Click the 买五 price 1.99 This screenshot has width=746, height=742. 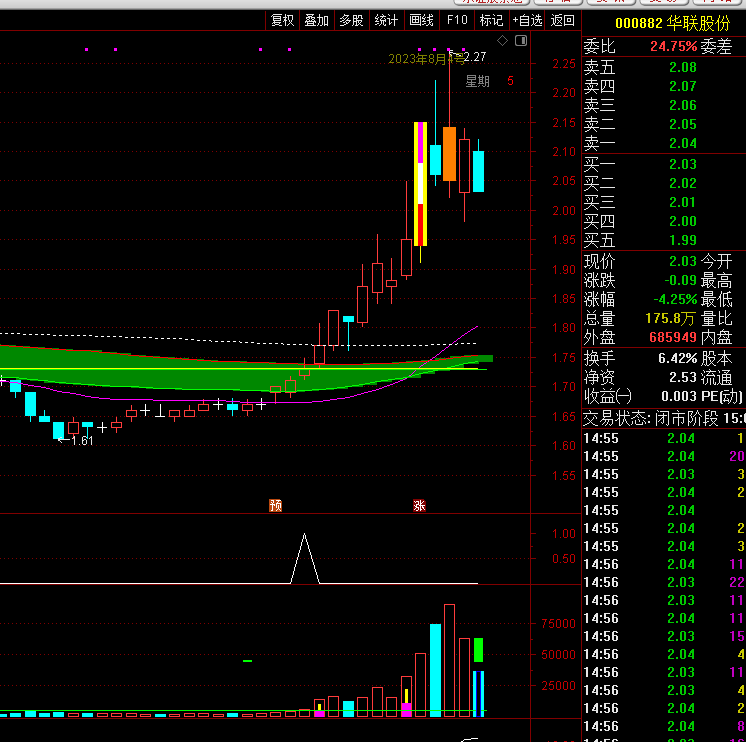click(x=683, y=241)
